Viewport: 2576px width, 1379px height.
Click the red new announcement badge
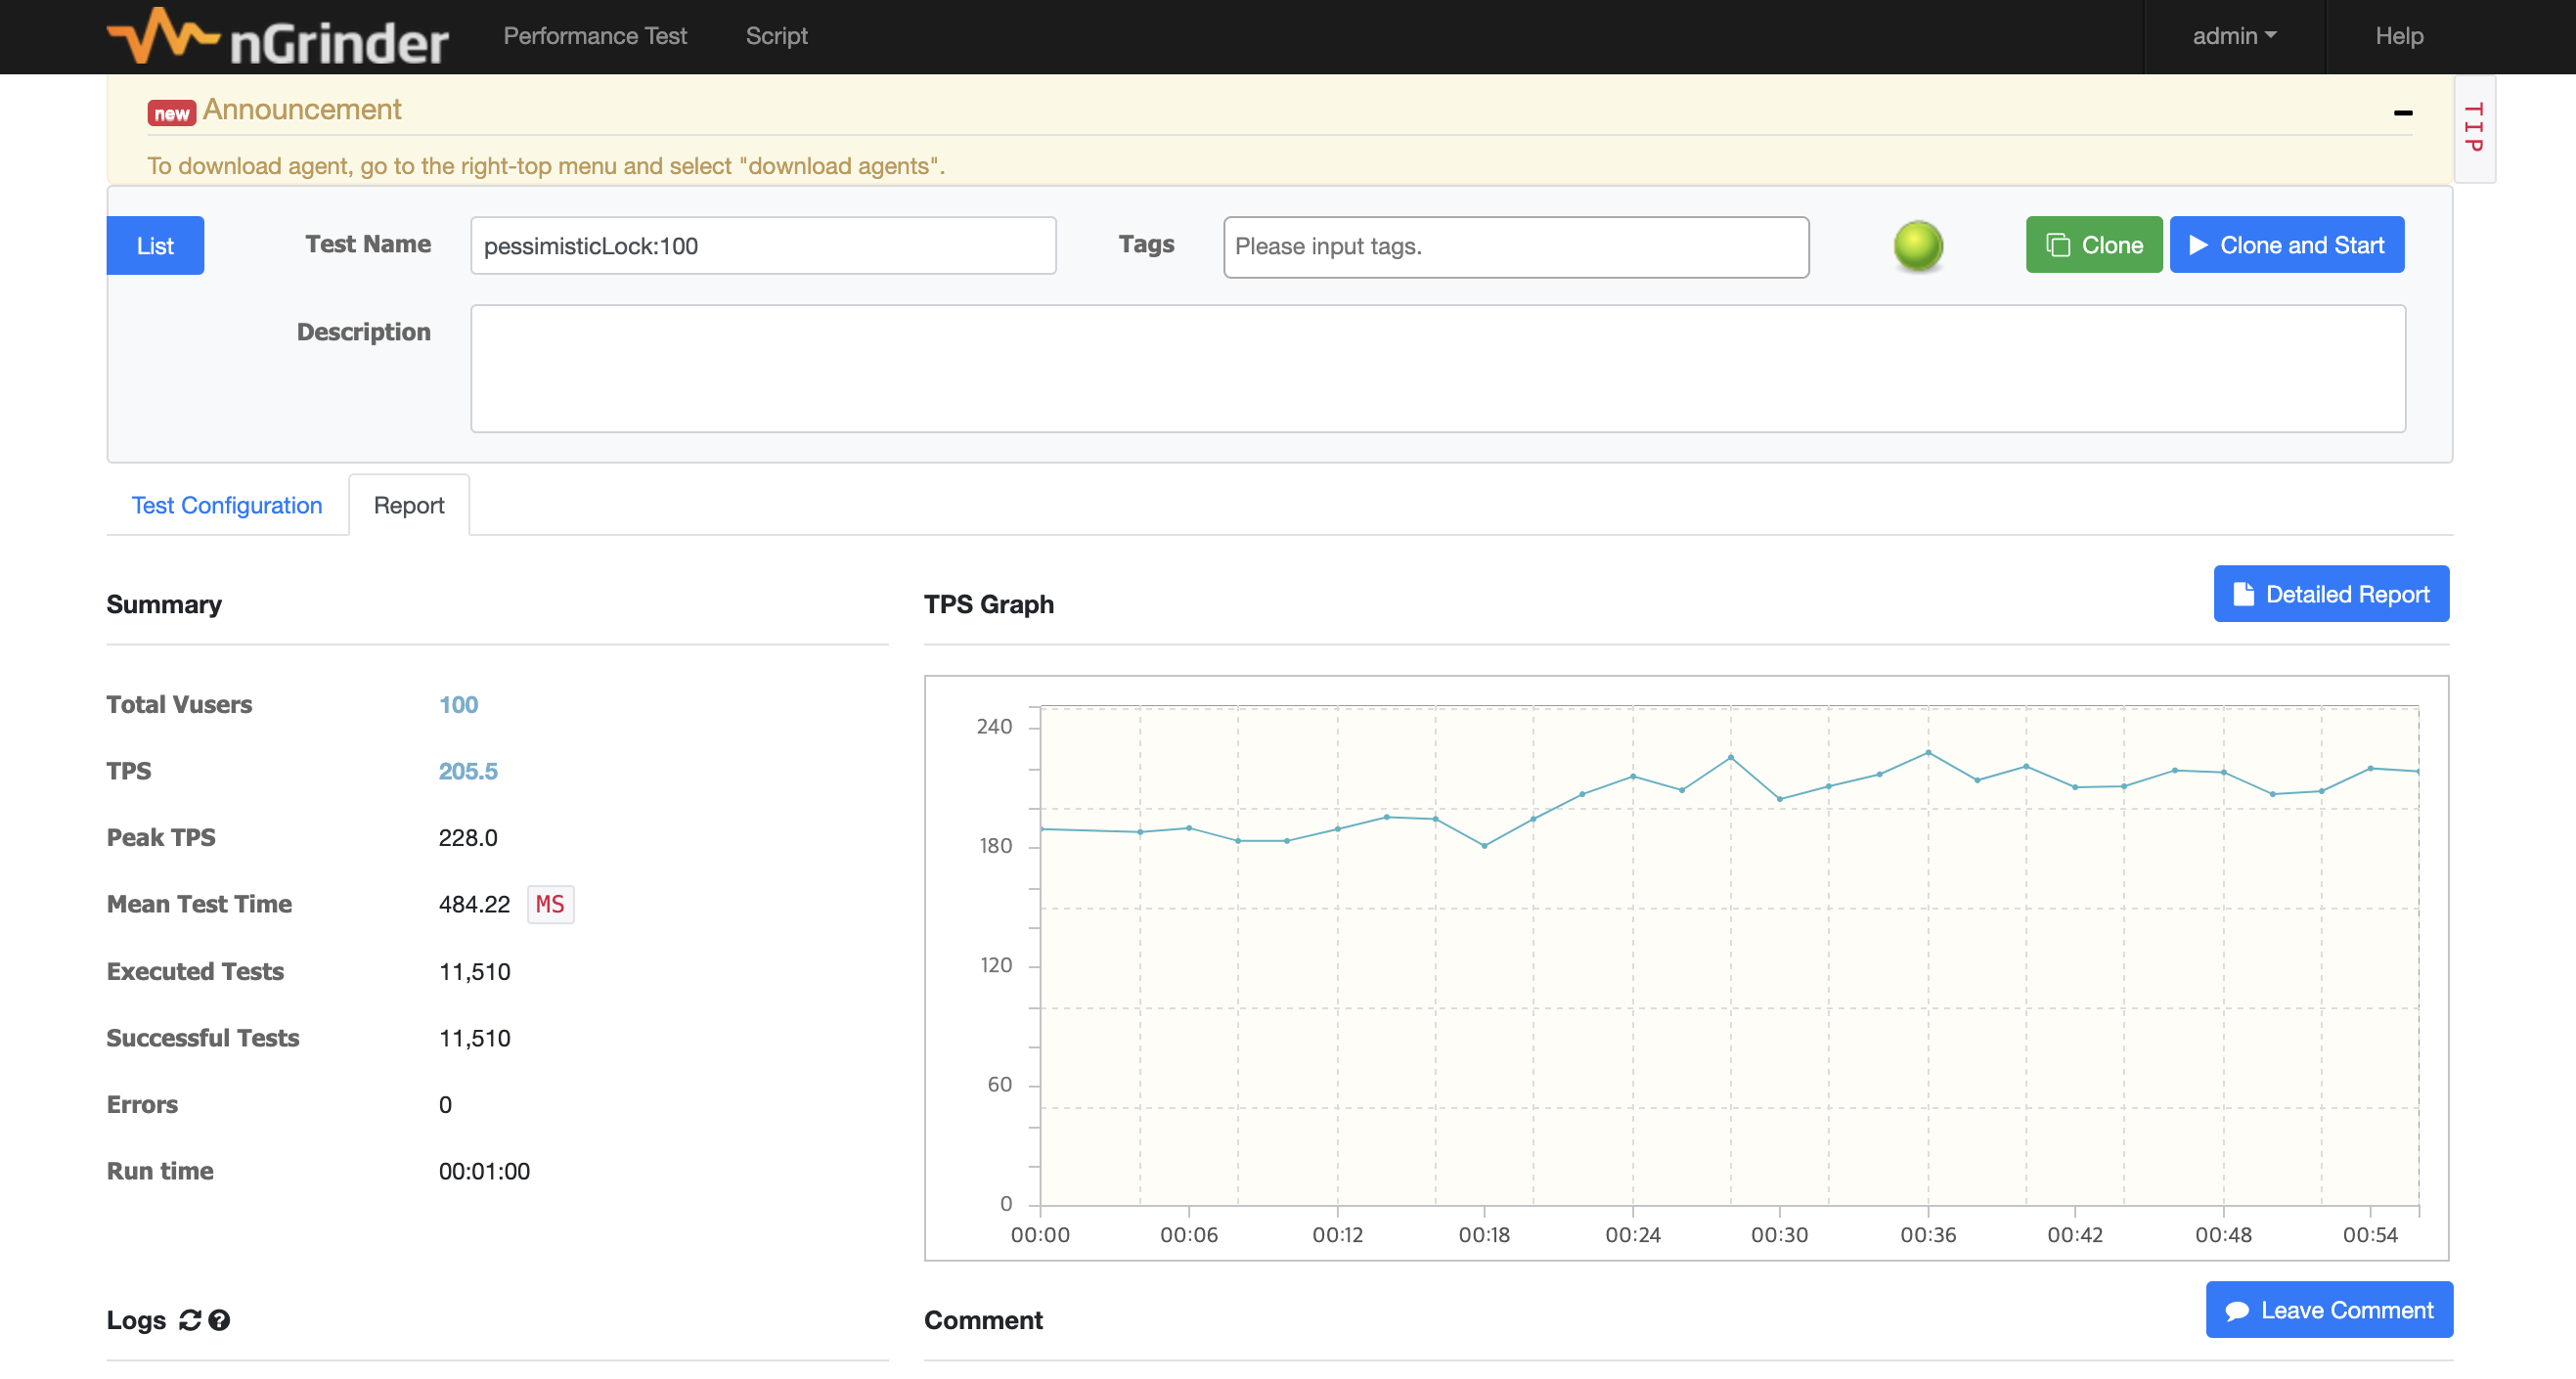point(171,113)
